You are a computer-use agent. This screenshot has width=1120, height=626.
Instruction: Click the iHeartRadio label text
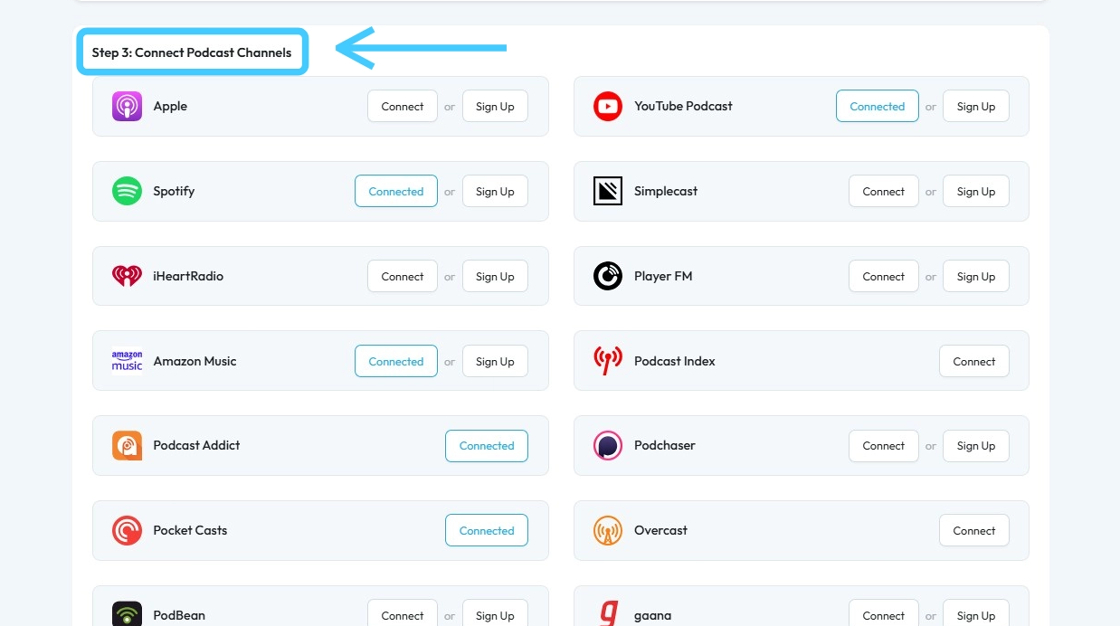[x=188, y=276]
